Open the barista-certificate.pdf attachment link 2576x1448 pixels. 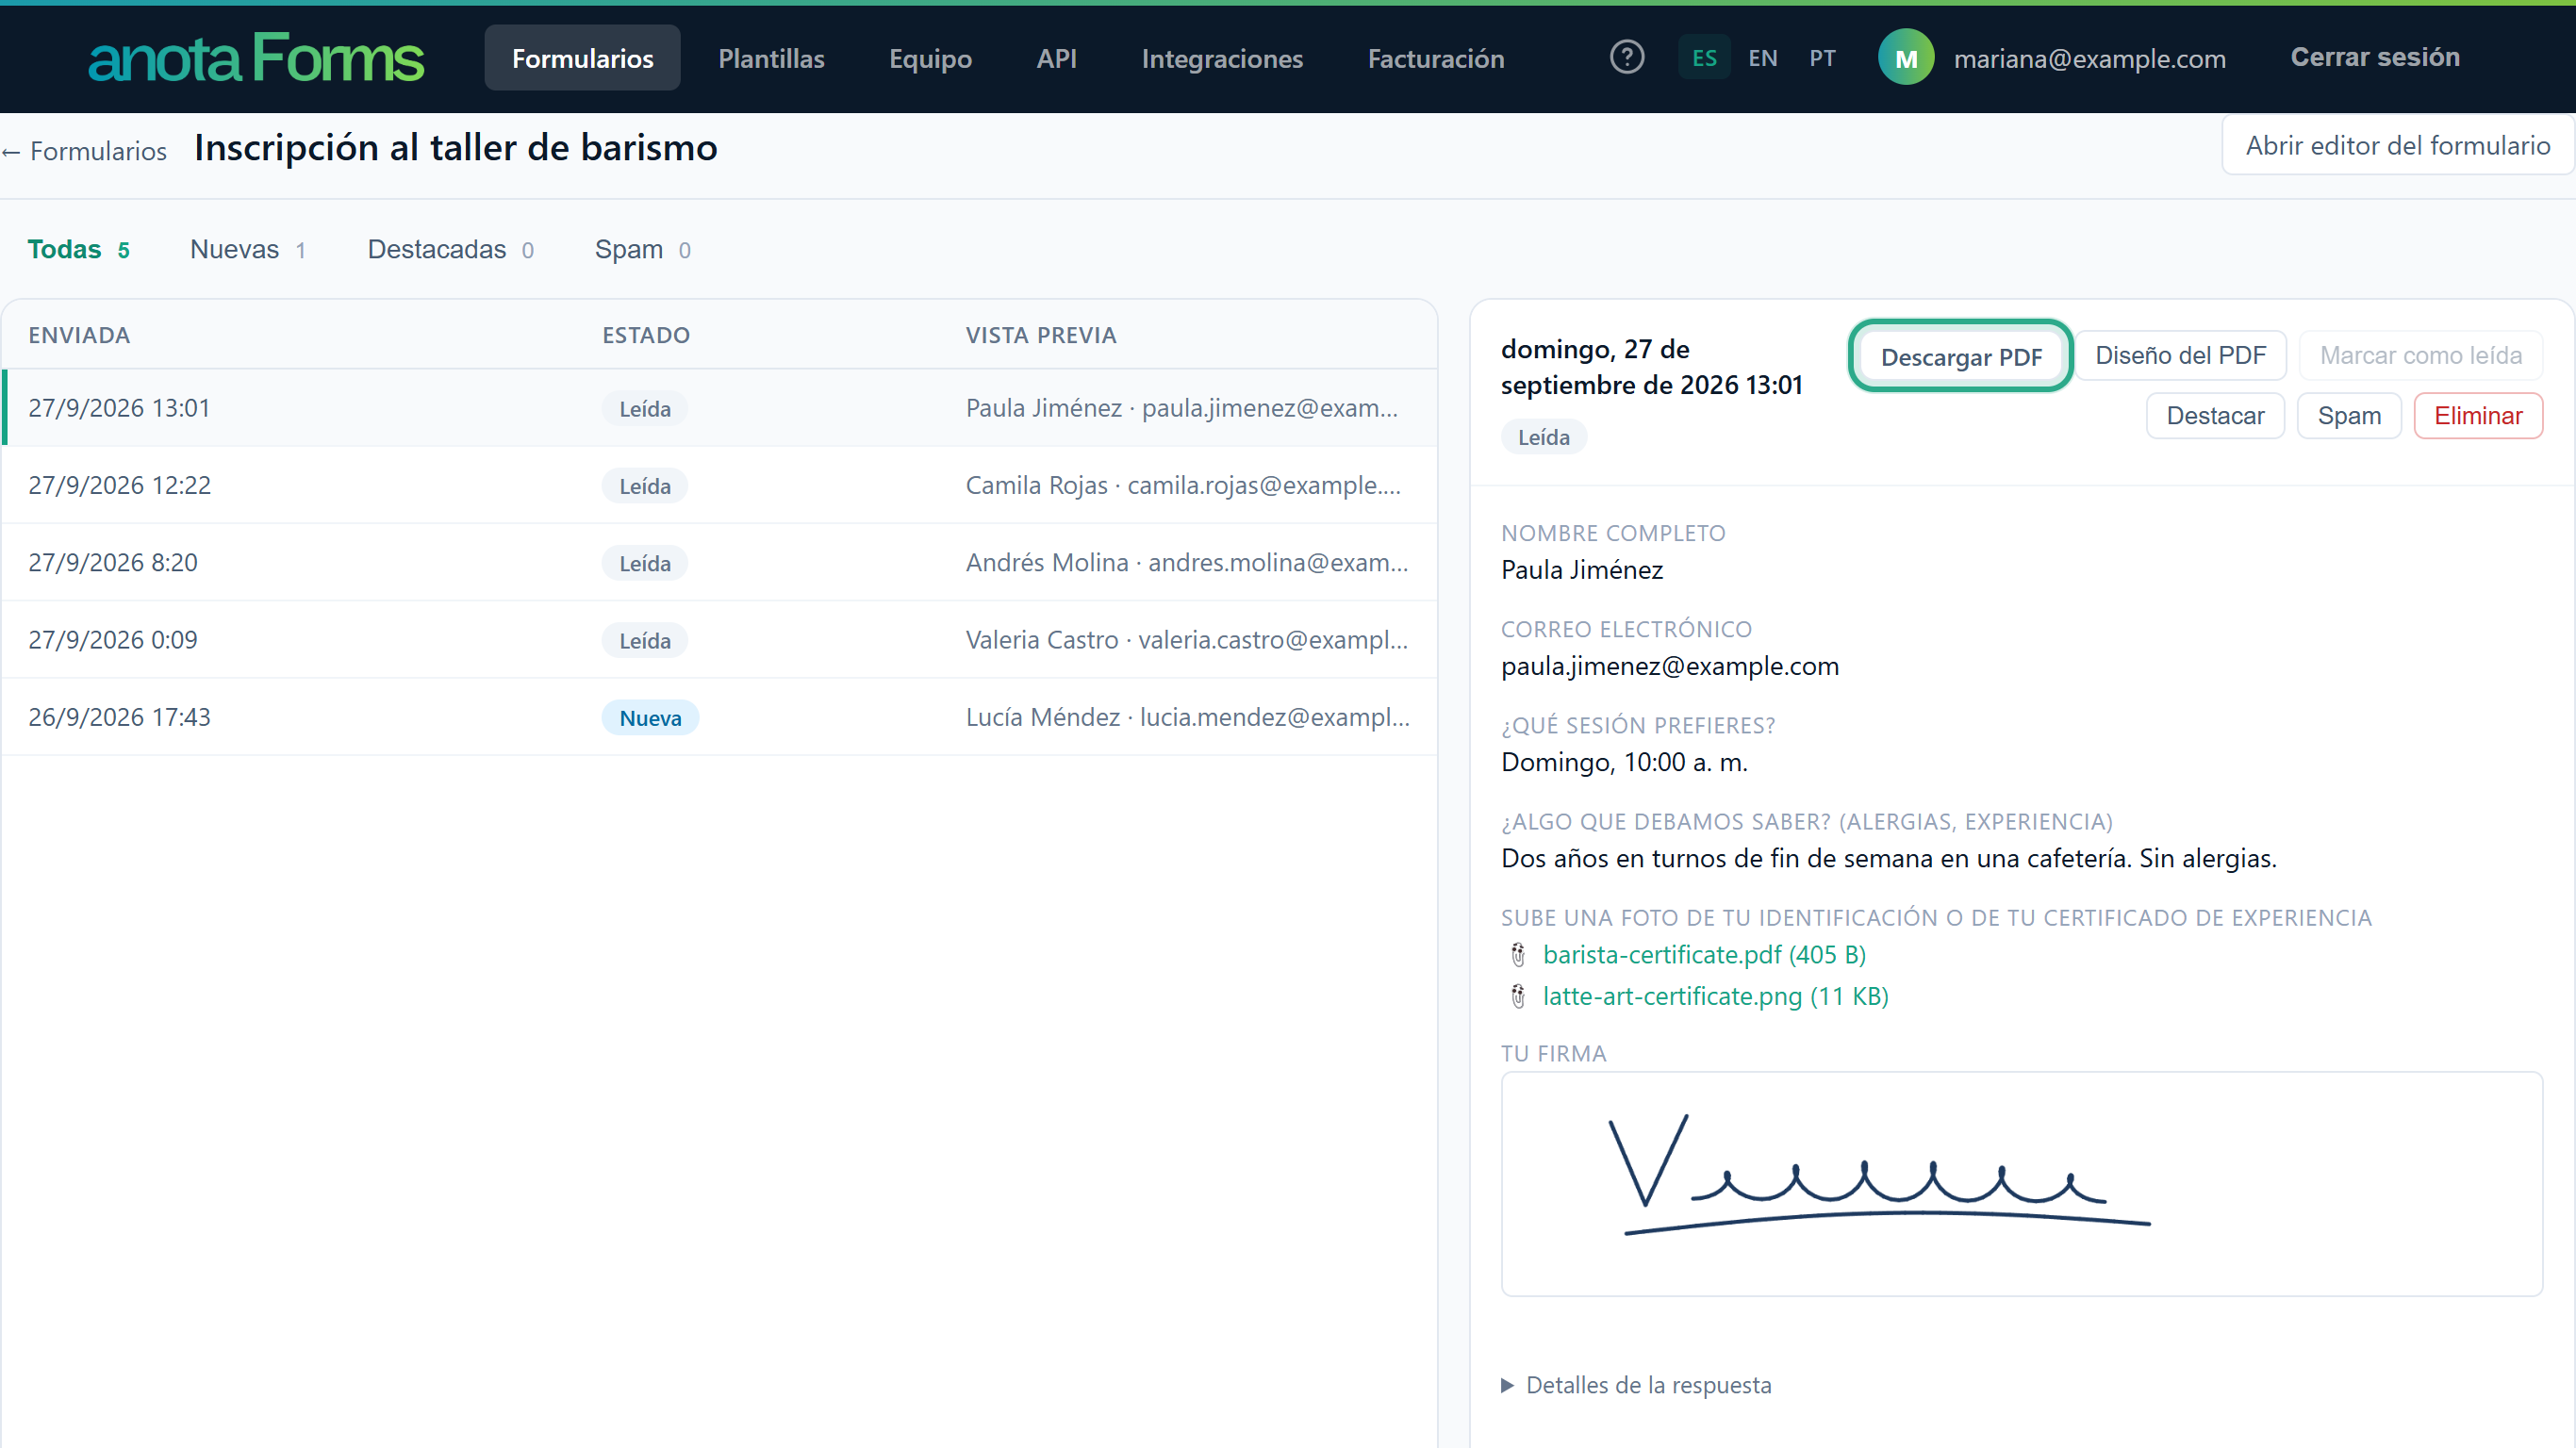tap(1704, 955)
